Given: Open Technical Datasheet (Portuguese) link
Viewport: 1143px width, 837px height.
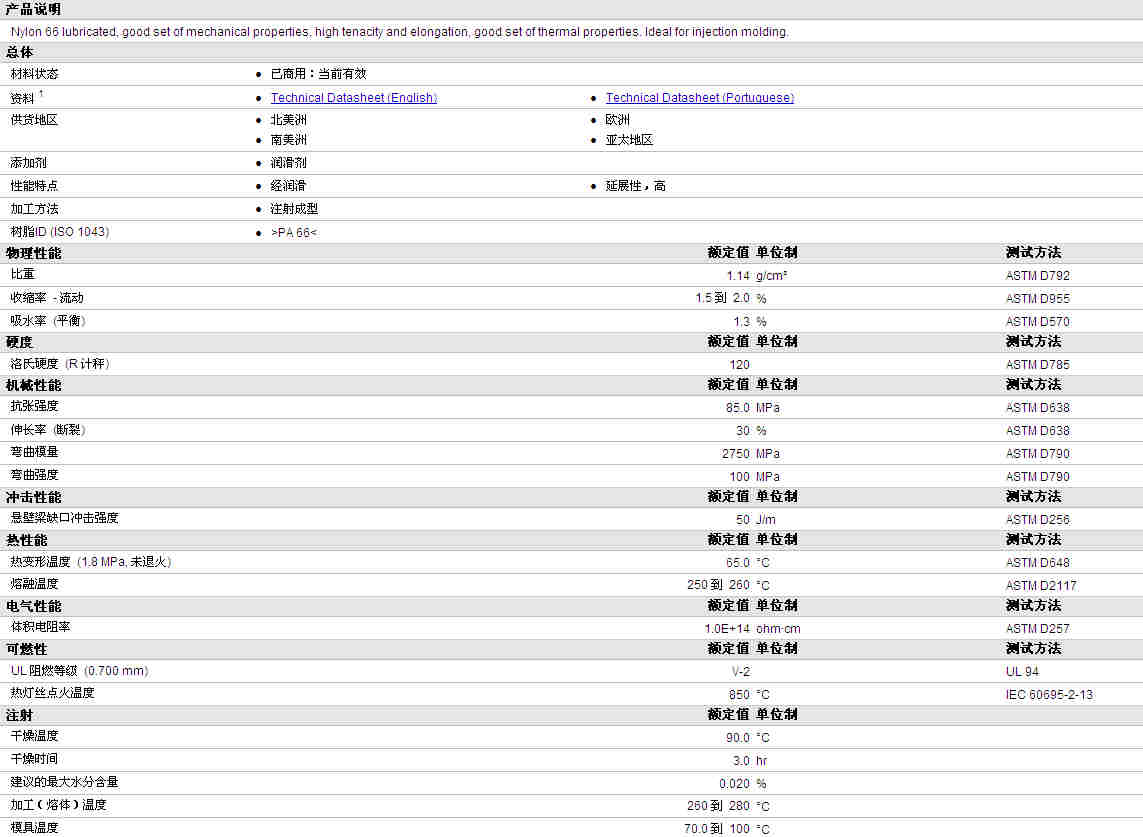Looking at the screenshot, I should (700, 98).
